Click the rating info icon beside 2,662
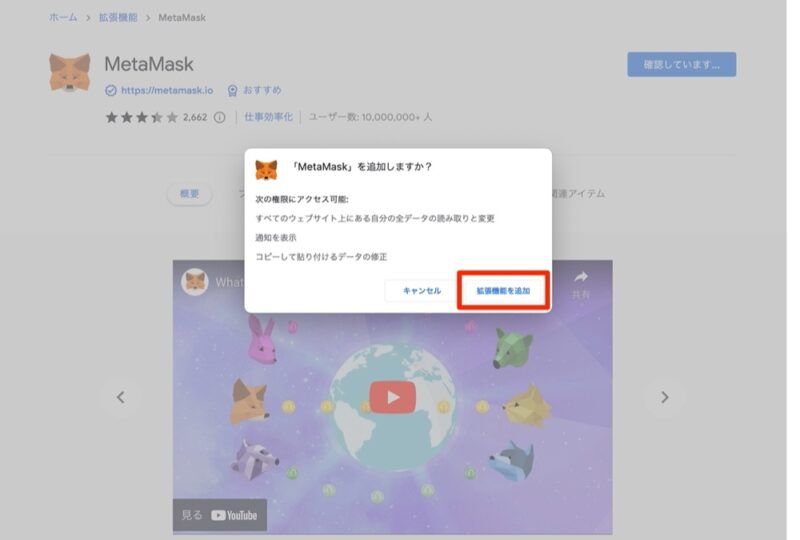The image size is (800, 540). point(219,117)
